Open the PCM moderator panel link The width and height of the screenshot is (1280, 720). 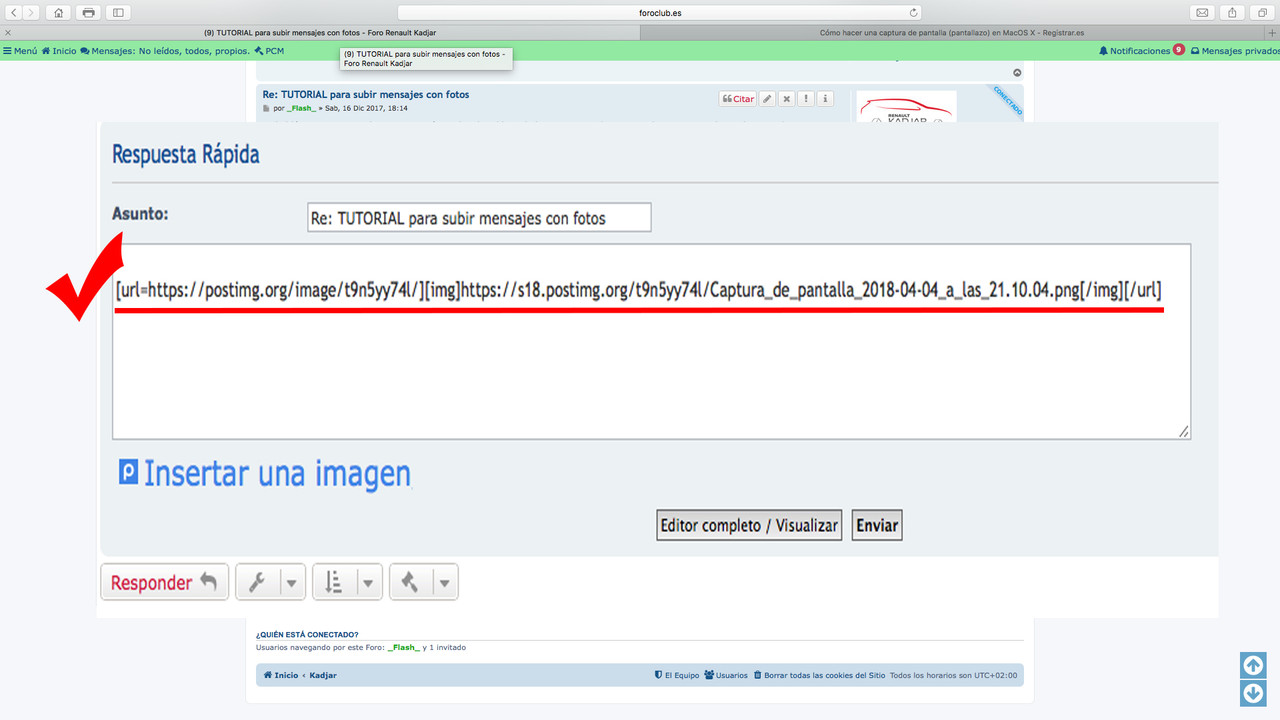pos(270,51)
